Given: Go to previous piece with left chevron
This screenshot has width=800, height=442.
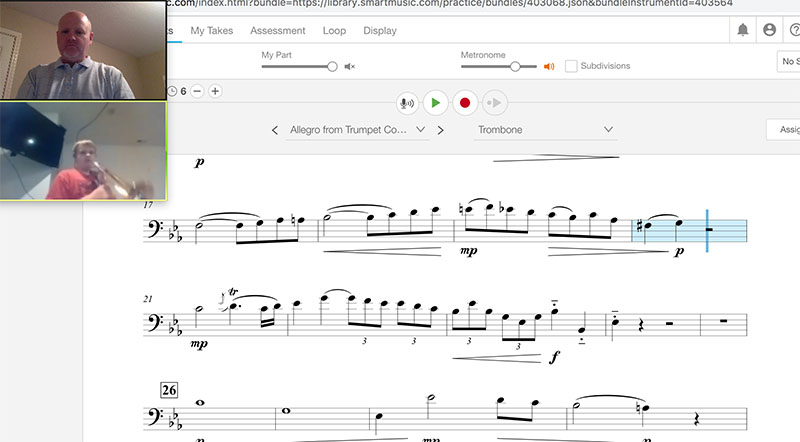Looking at the screenshot, I should pos(276,130).
